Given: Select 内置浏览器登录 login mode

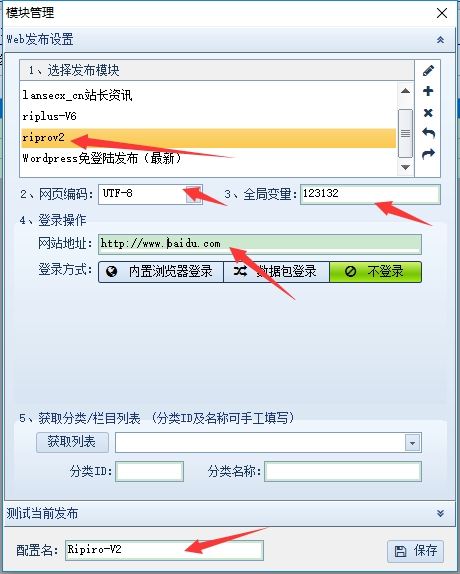Looking at the screenshot, I should tap(161, 272).
